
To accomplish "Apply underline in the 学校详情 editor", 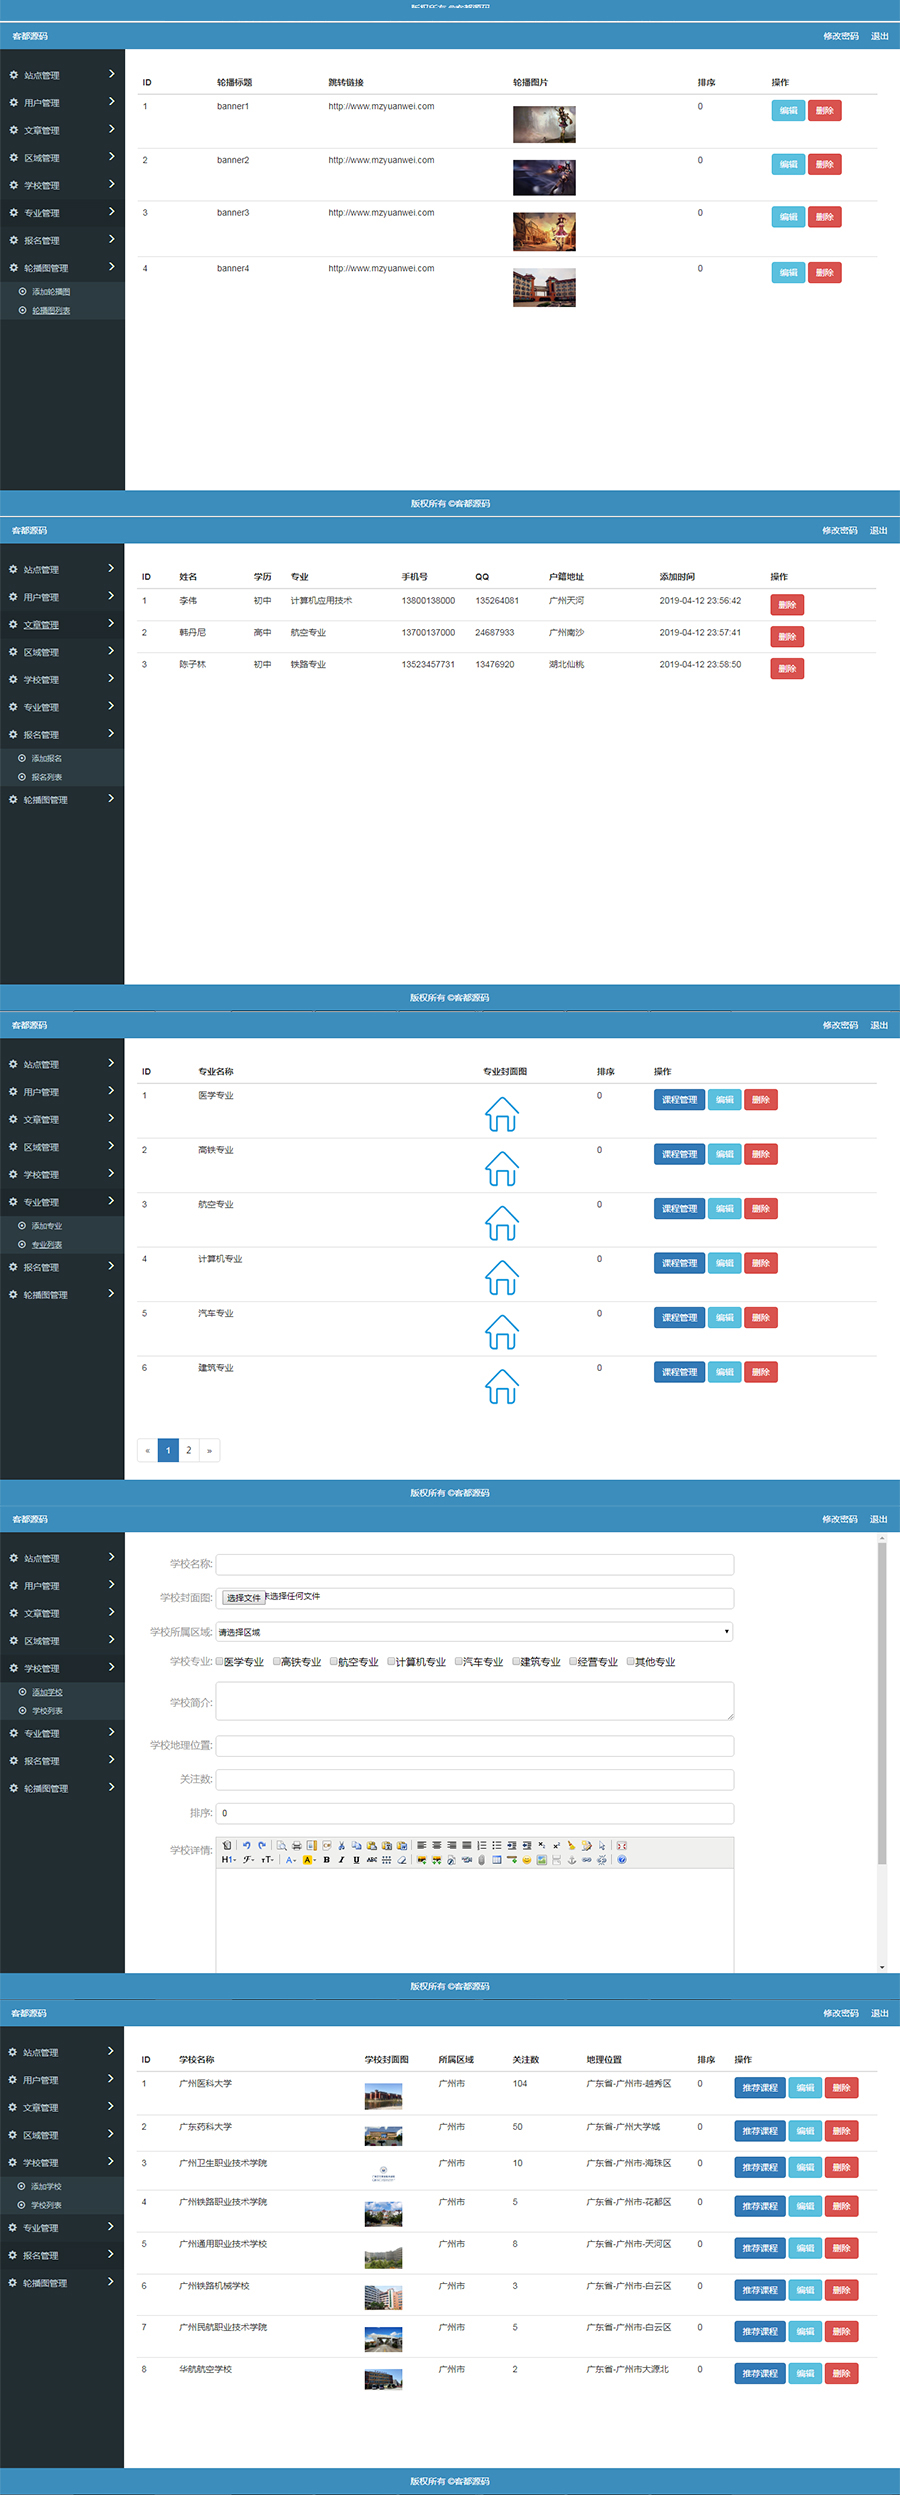I will click(356, 1860).
